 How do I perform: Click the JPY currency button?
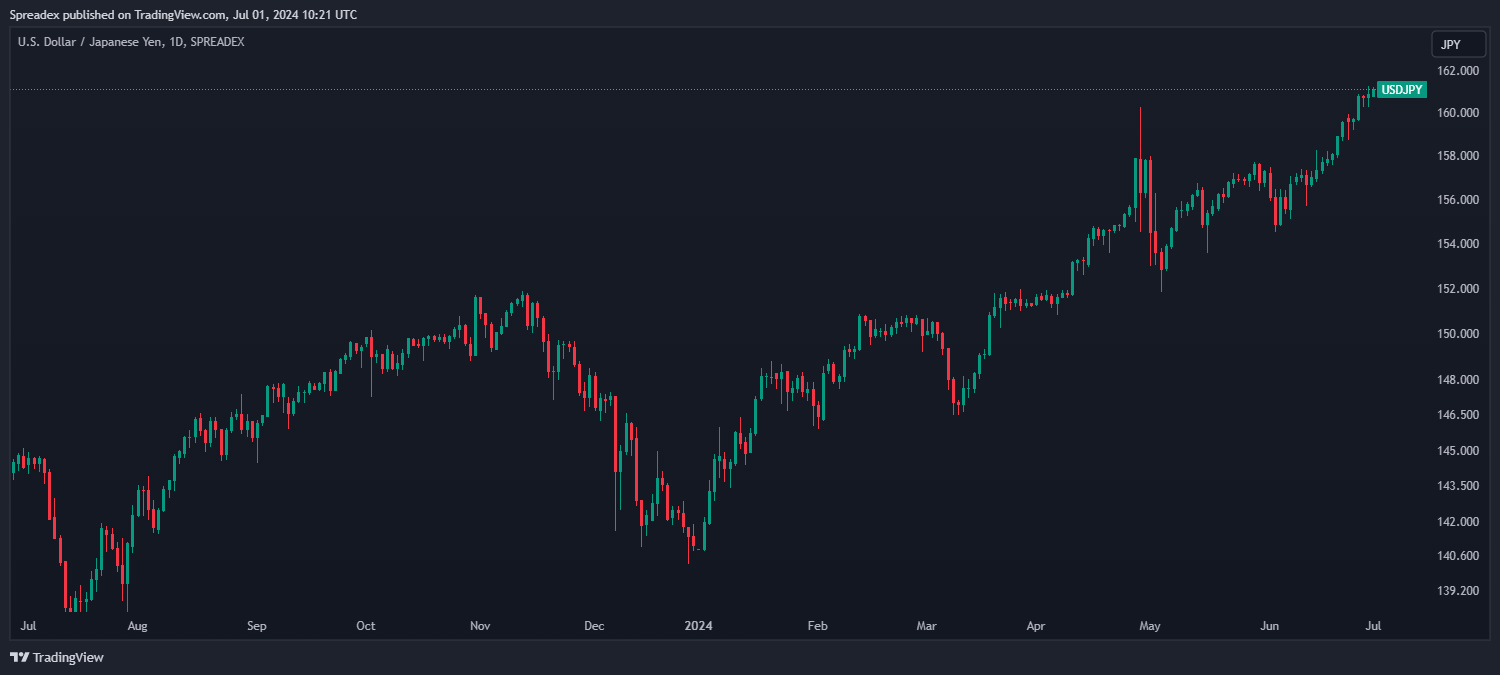point(1458,44)
